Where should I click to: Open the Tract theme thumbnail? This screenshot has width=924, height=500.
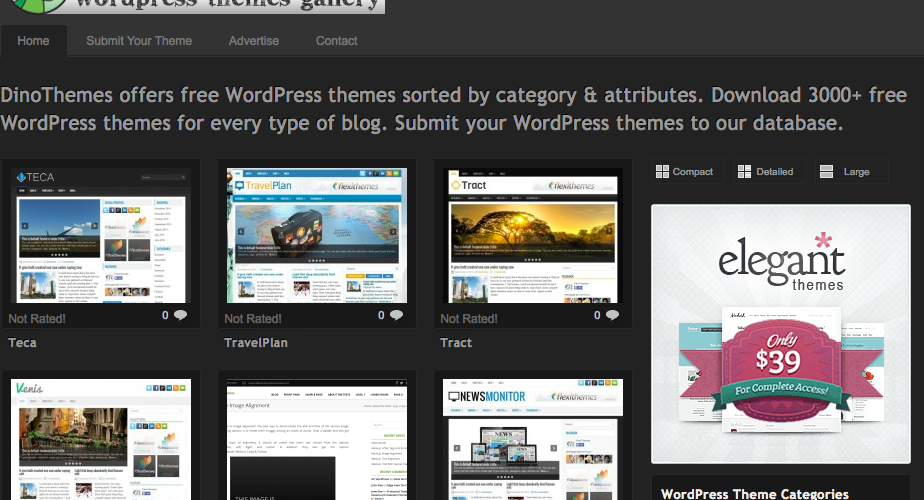coord(533,236)
